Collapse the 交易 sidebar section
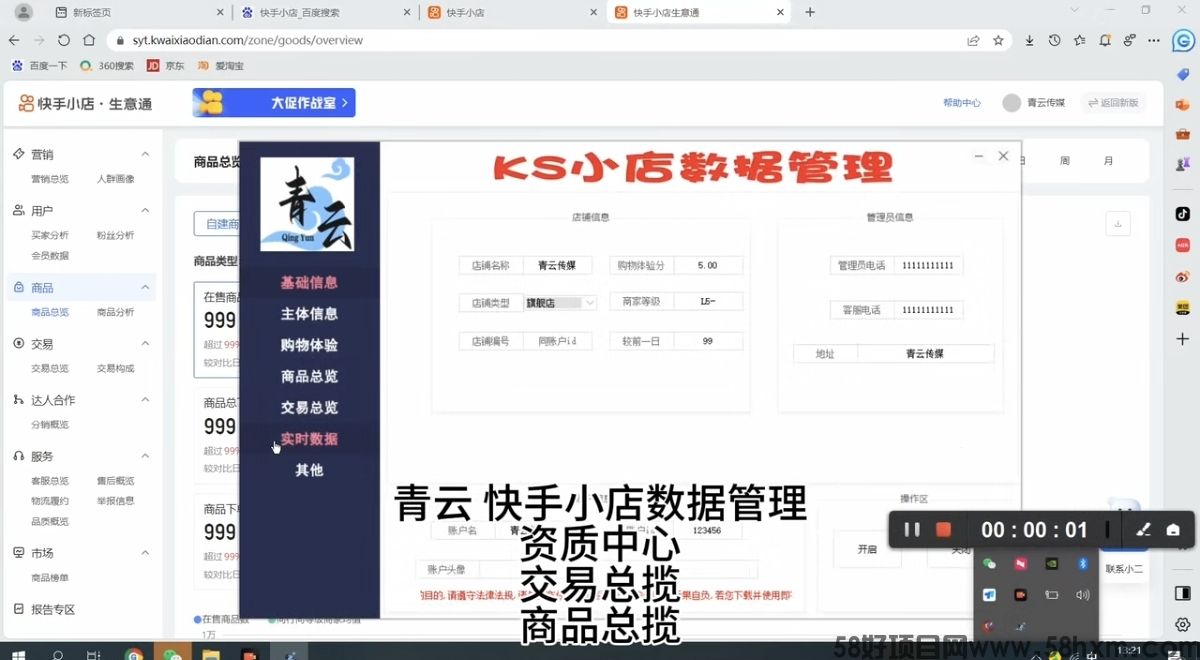 [145, 344]
